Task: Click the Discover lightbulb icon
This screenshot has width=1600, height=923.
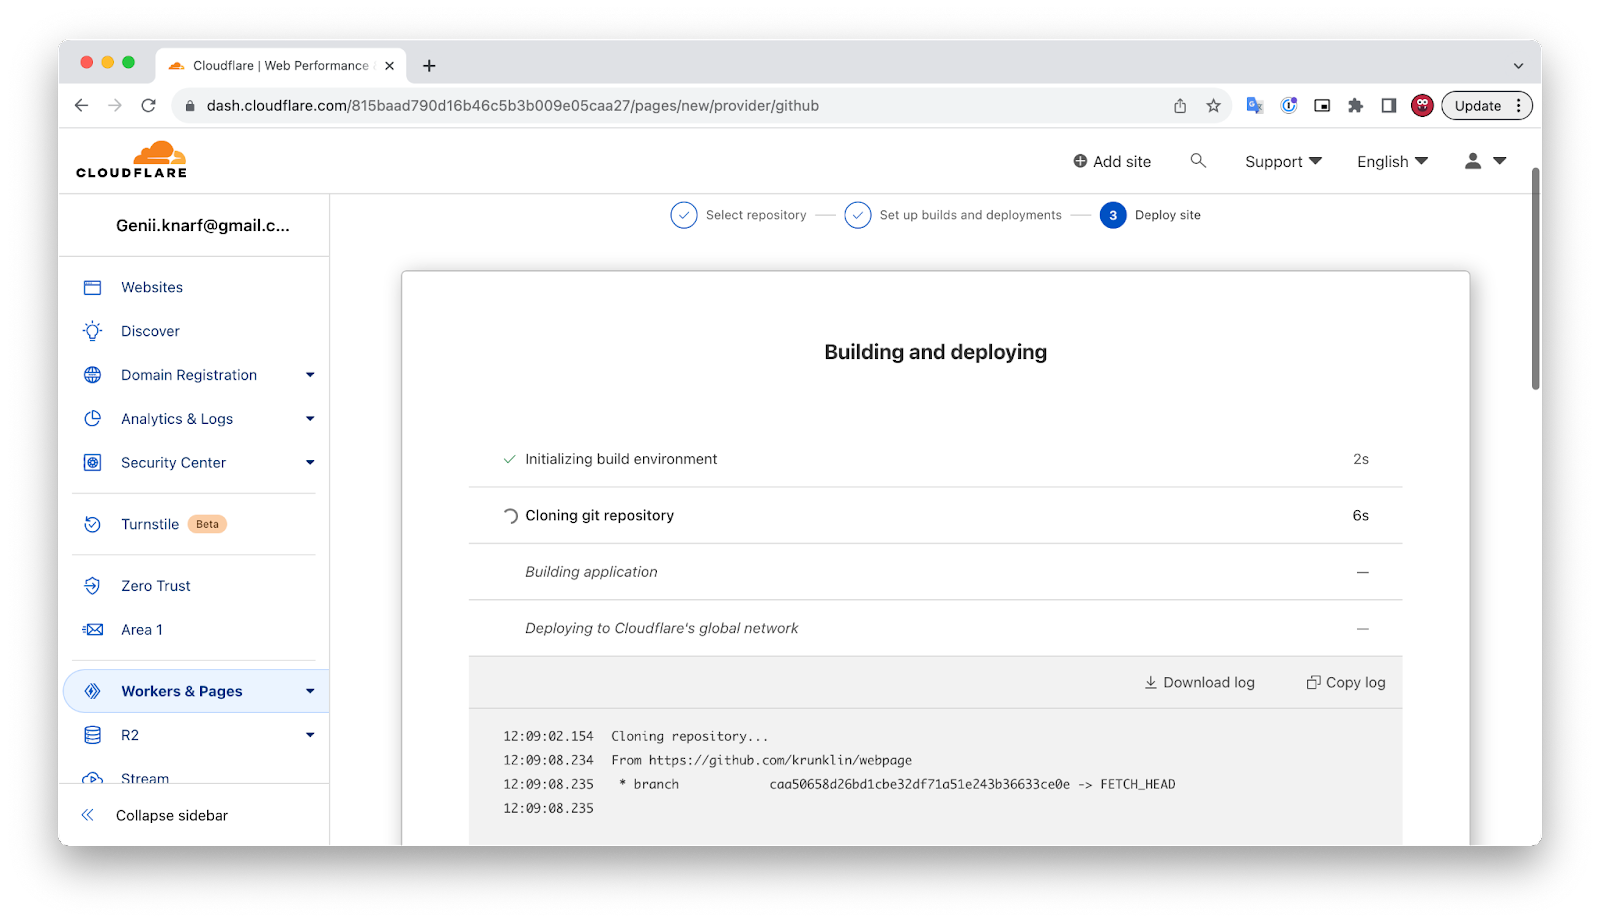Action: (x=93, y=331)
